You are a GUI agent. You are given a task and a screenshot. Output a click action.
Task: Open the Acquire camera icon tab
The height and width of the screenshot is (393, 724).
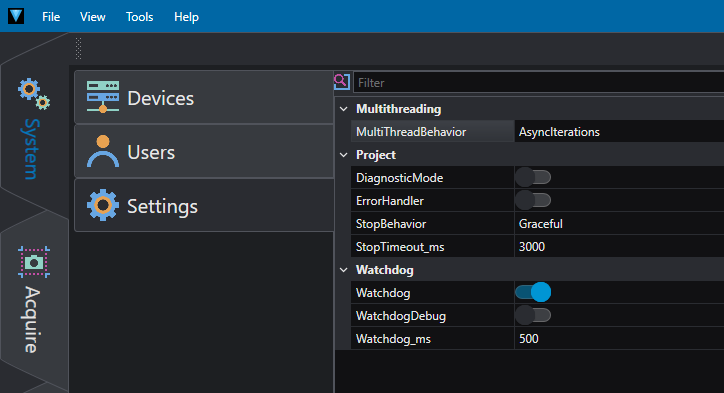click(x=34, y=262)
